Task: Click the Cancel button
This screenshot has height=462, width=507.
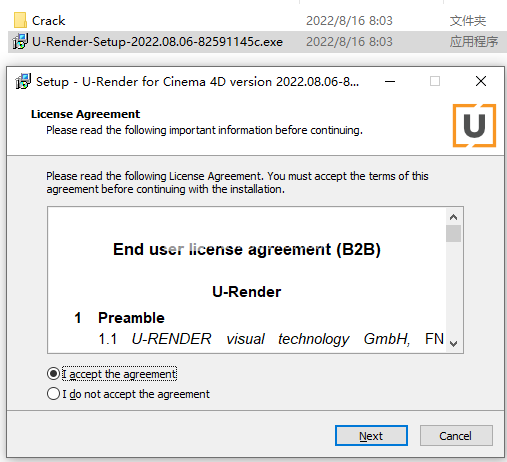Action: [456, 435]
